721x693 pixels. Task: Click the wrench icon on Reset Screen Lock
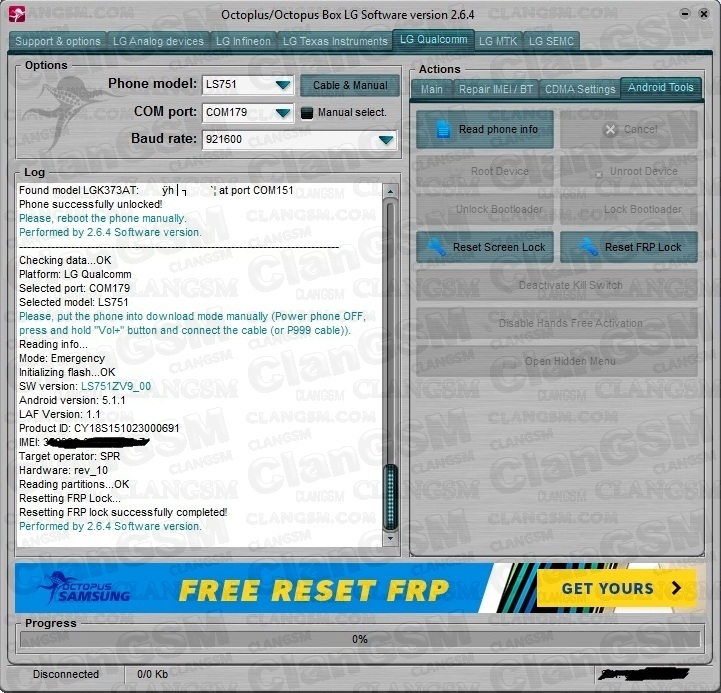pyautogui.click(x=437, y=247)
